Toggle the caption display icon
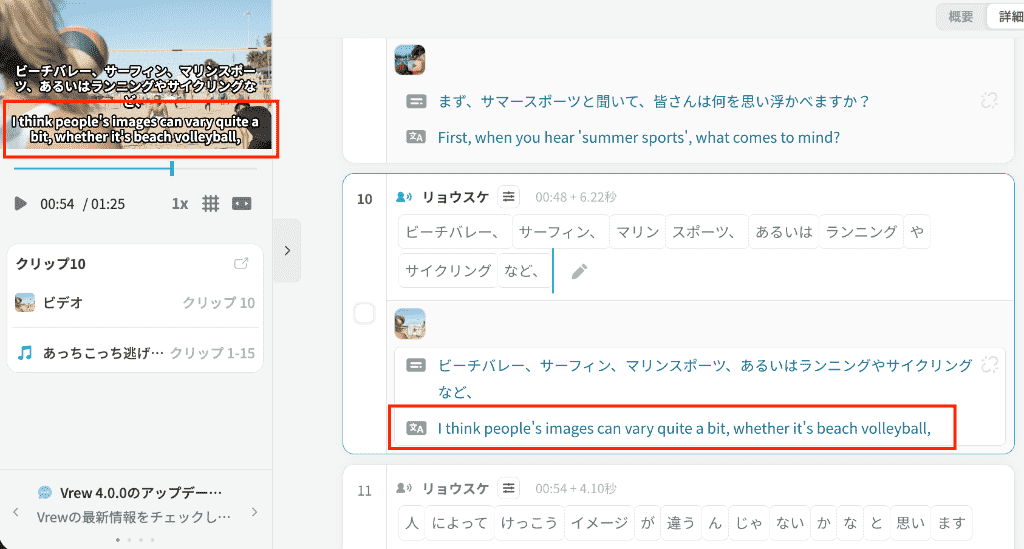The width and height of the screenshot is (1024, 549). 242,204
